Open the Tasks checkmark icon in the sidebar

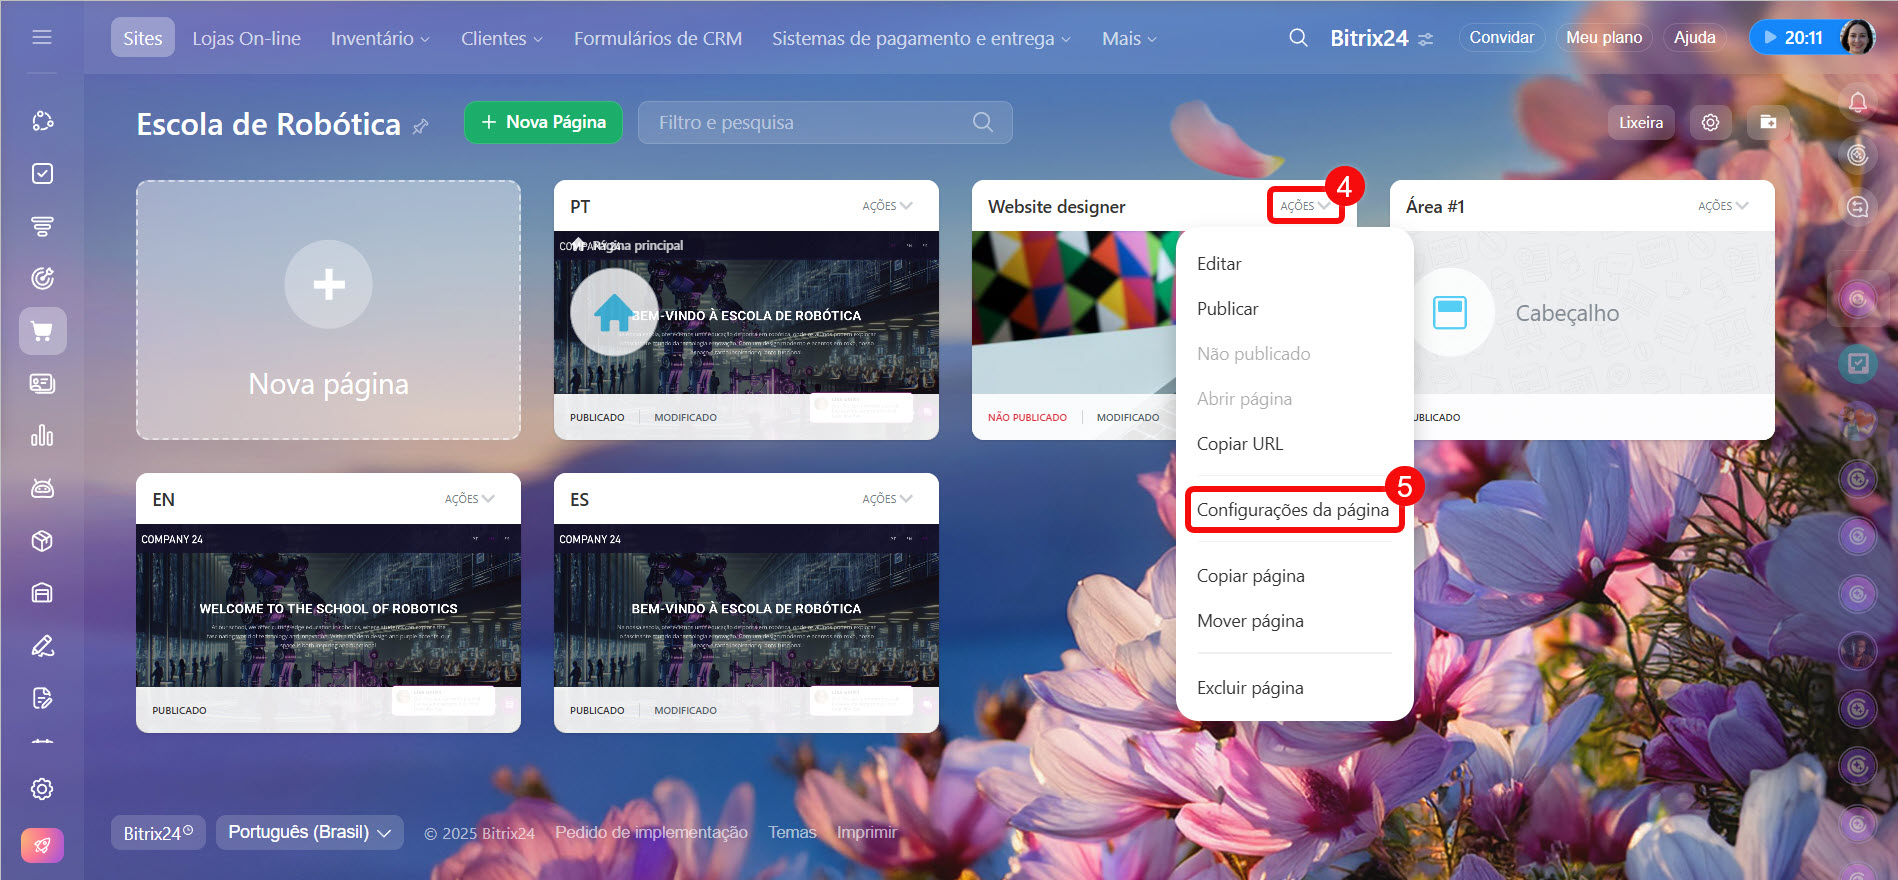[x=42, y=174]
